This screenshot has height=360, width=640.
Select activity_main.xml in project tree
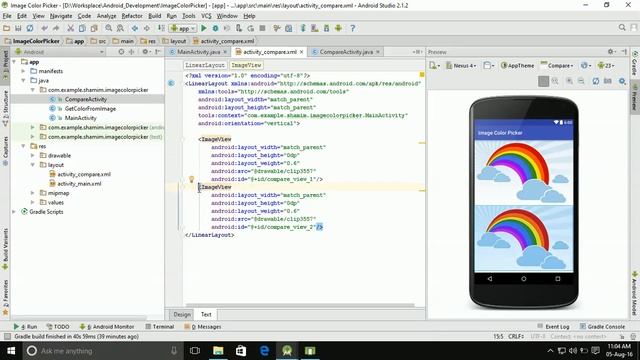[x=79, y=184]
